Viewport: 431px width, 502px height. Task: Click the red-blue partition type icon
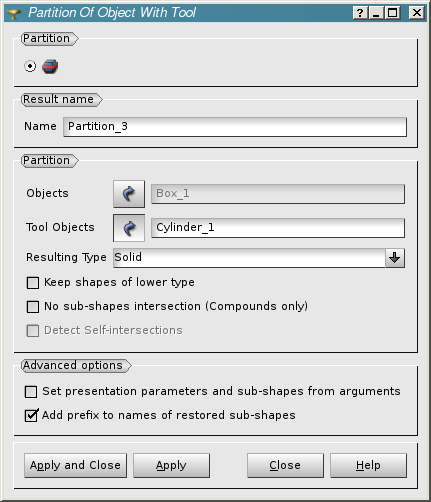pyautogui.click(x=50, y=66)
